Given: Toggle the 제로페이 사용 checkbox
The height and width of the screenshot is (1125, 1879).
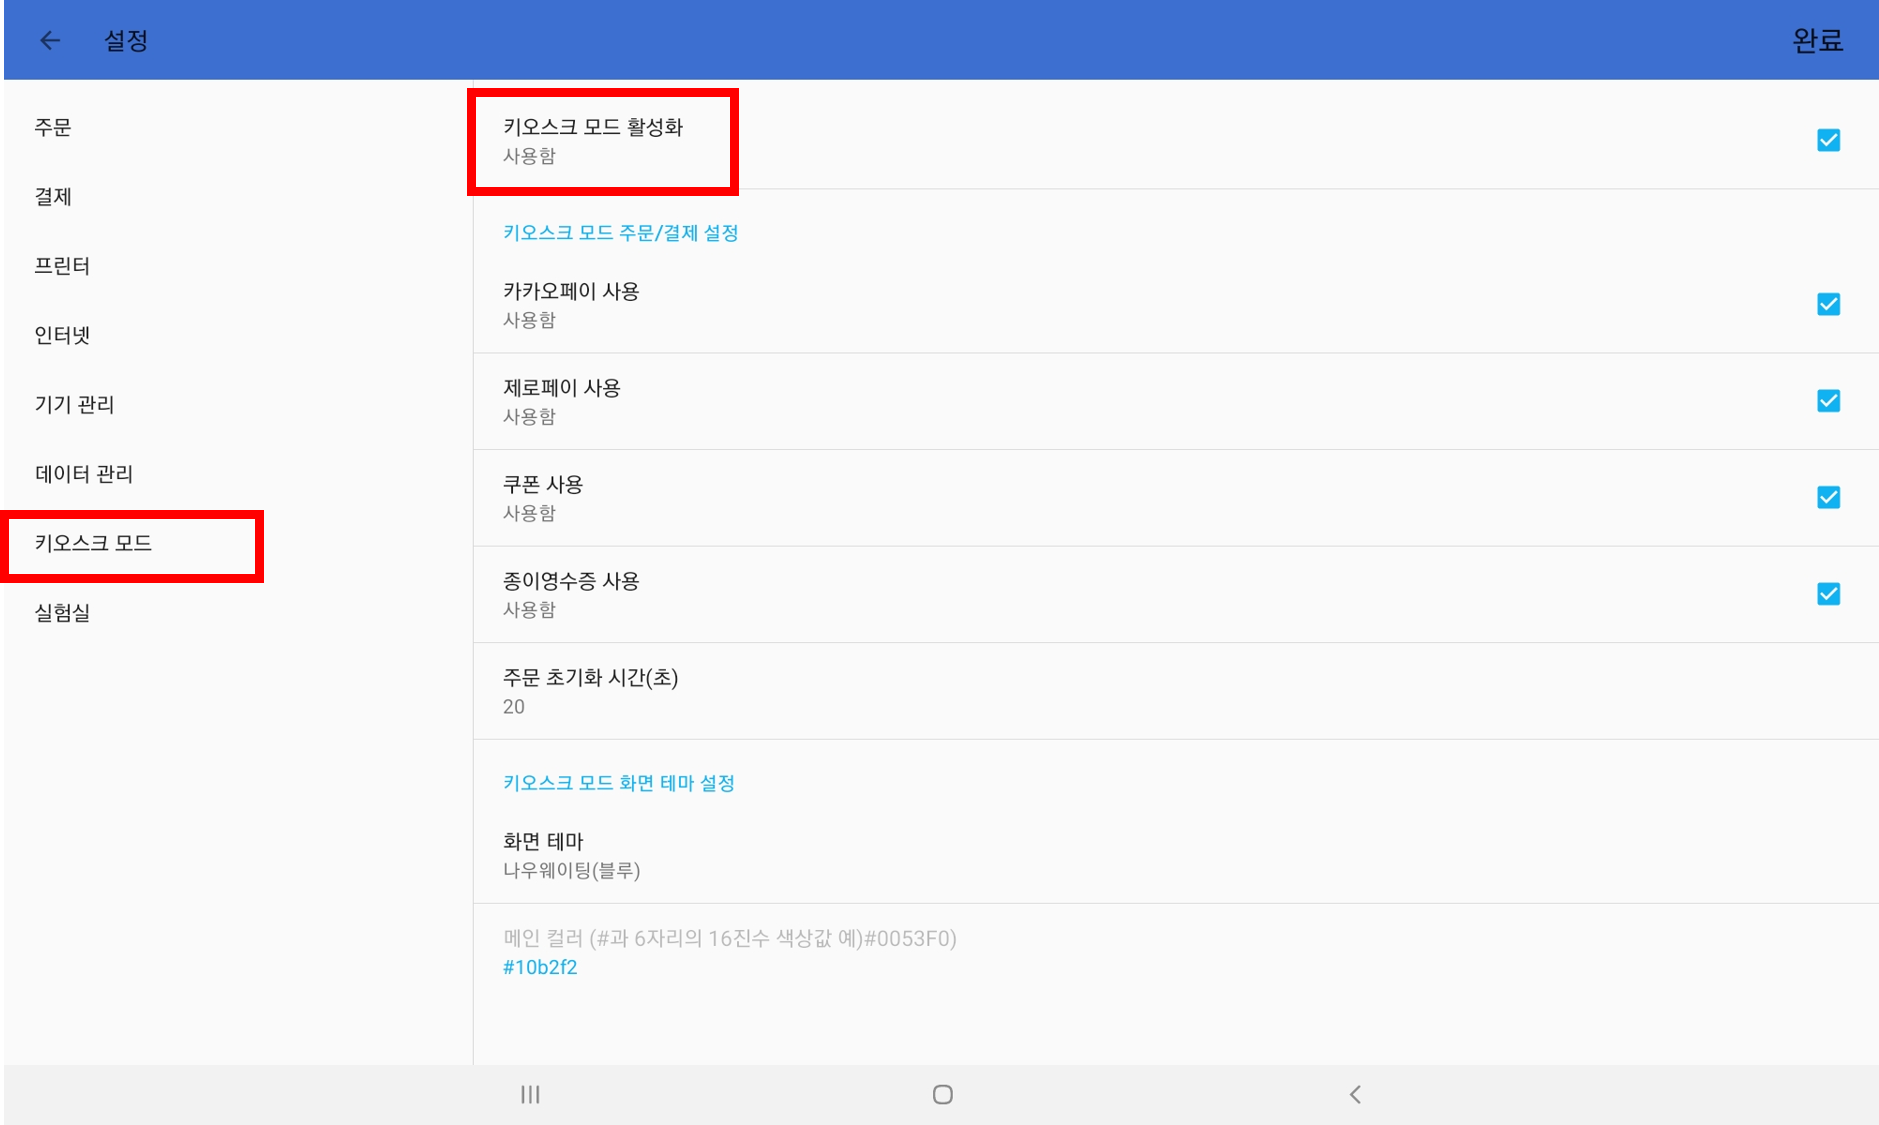Looking at the screenshot, I should coord(1828,401).
